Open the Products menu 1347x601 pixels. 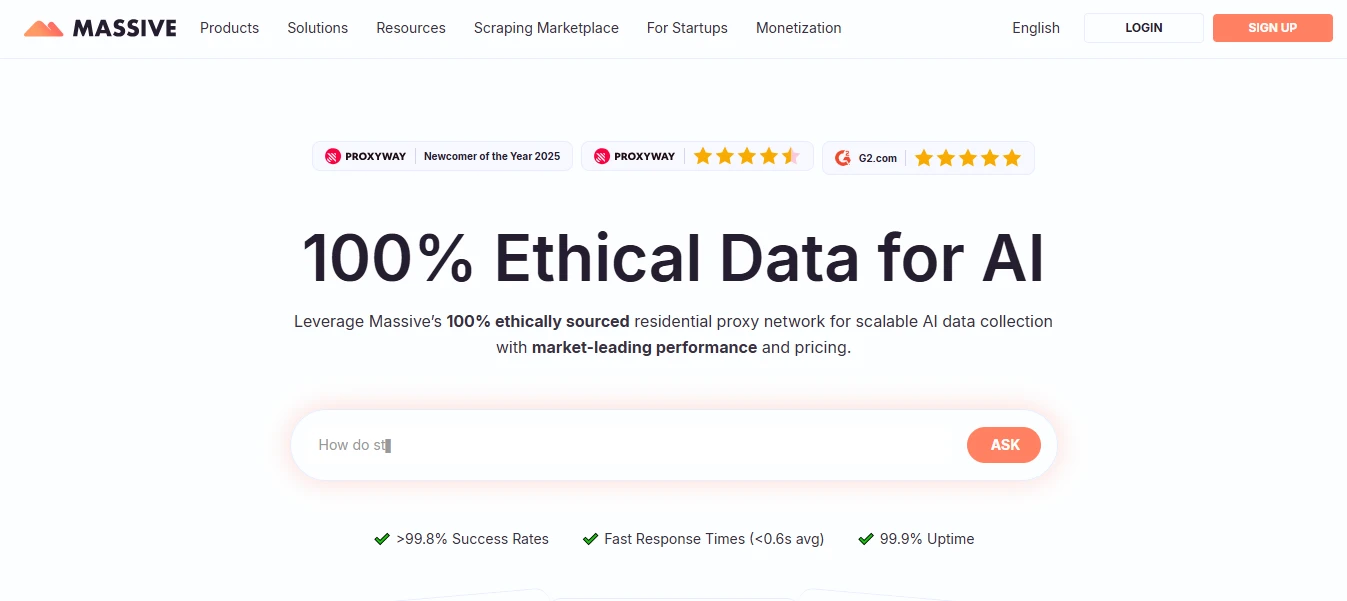[229, 28]
